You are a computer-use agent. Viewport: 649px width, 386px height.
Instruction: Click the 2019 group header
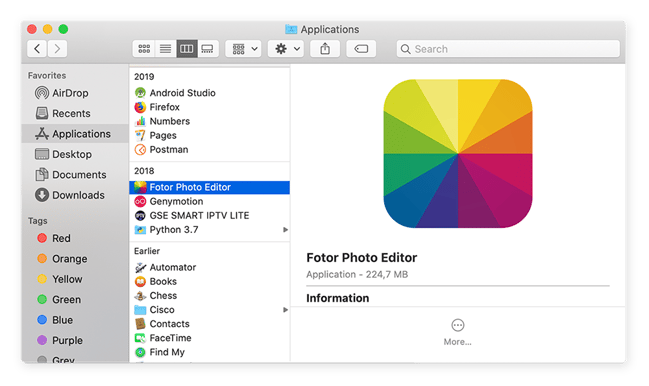click(x=144, y=77)
